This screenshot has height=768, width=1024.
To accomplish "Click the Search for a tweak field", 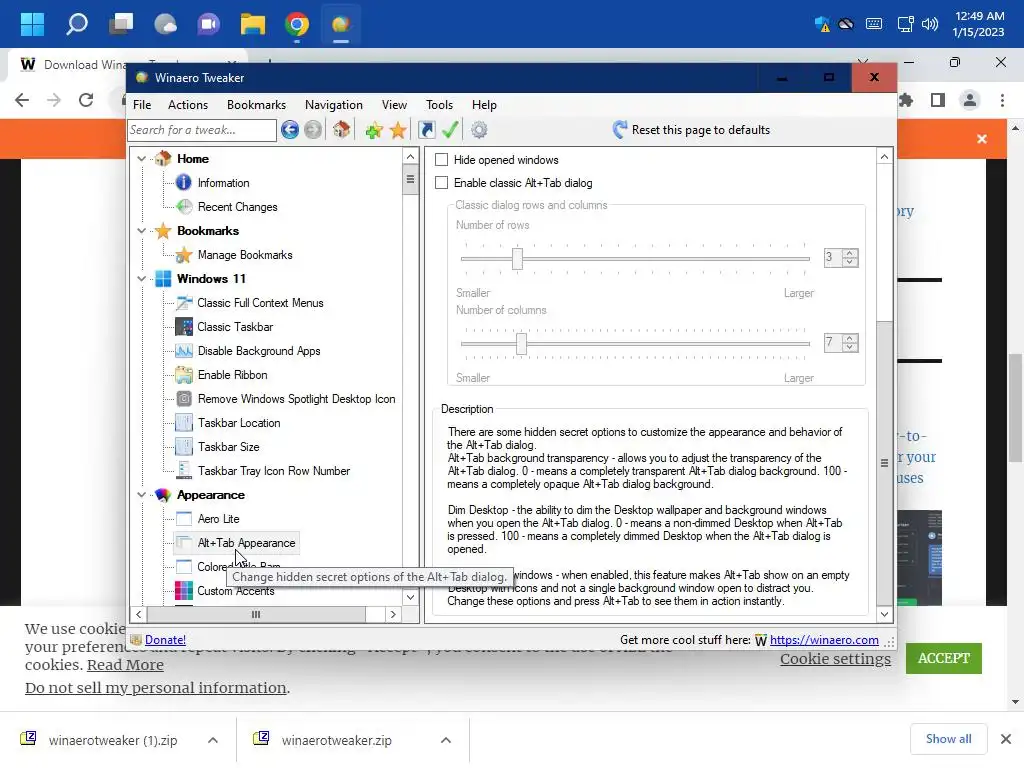I will 202,130.
